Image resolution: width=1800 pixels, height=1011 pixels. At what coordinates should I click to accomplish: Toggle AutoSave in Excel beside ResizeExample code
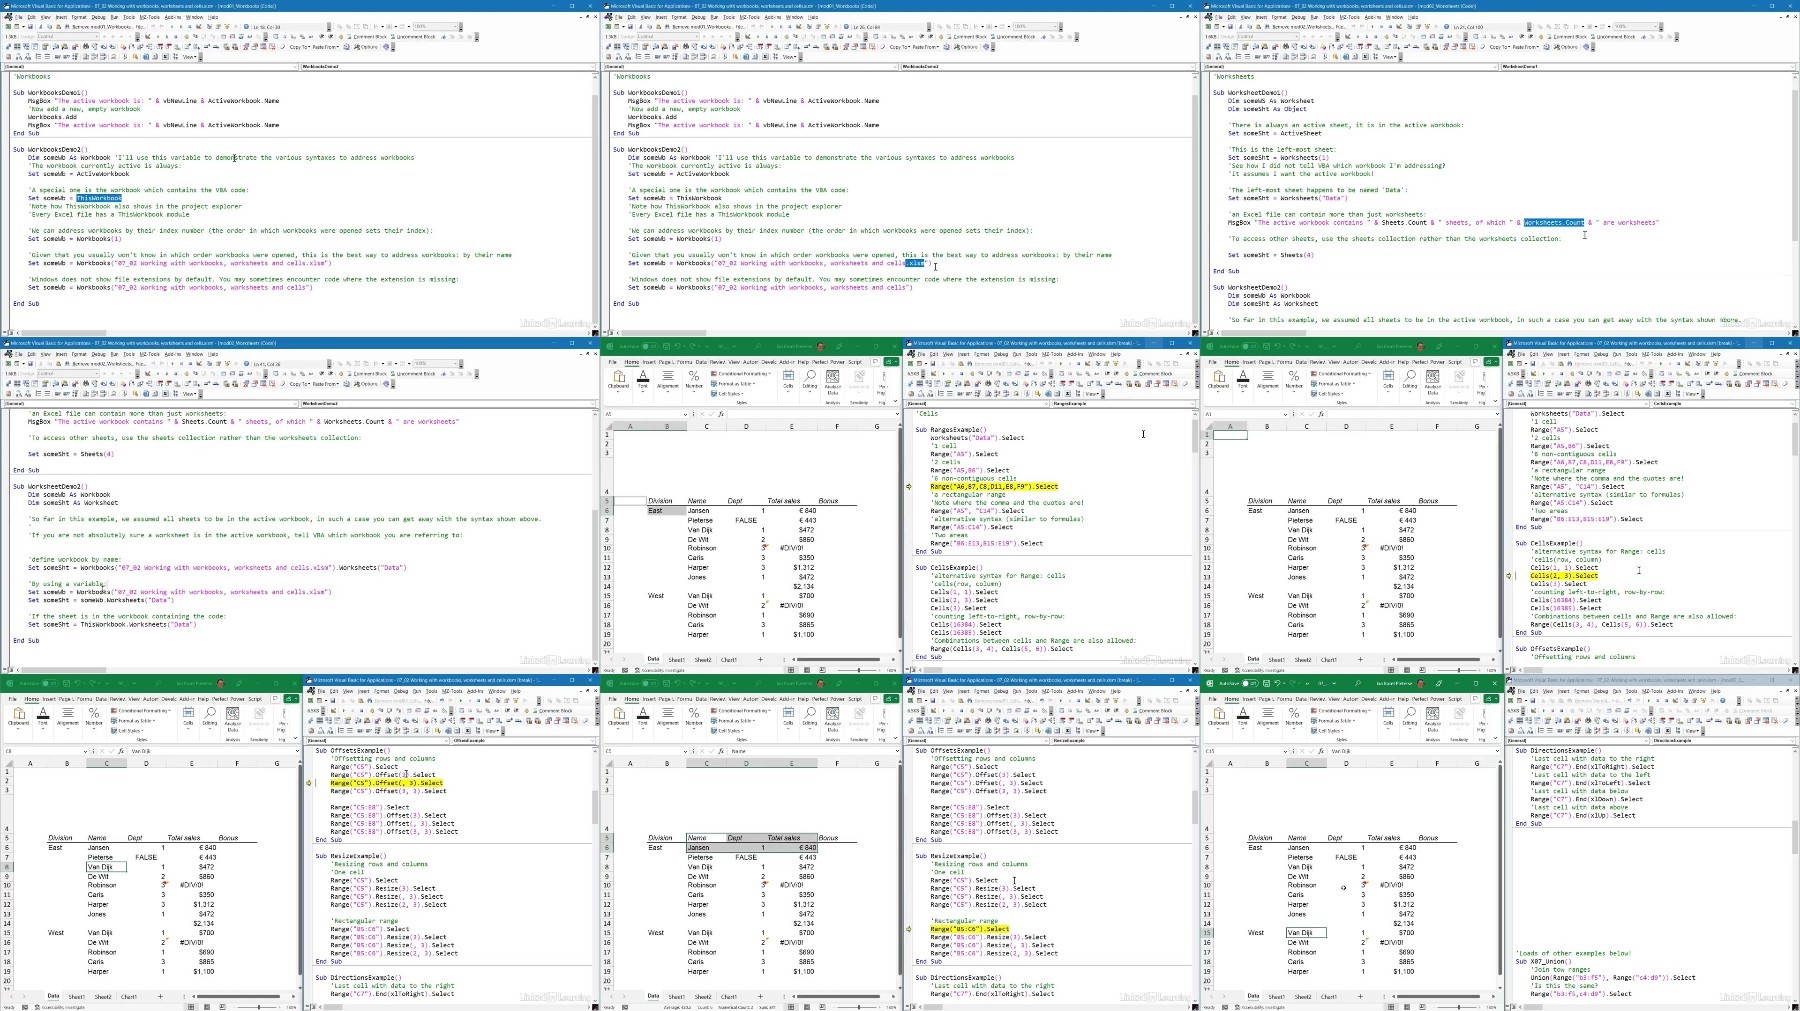(650, 683)
